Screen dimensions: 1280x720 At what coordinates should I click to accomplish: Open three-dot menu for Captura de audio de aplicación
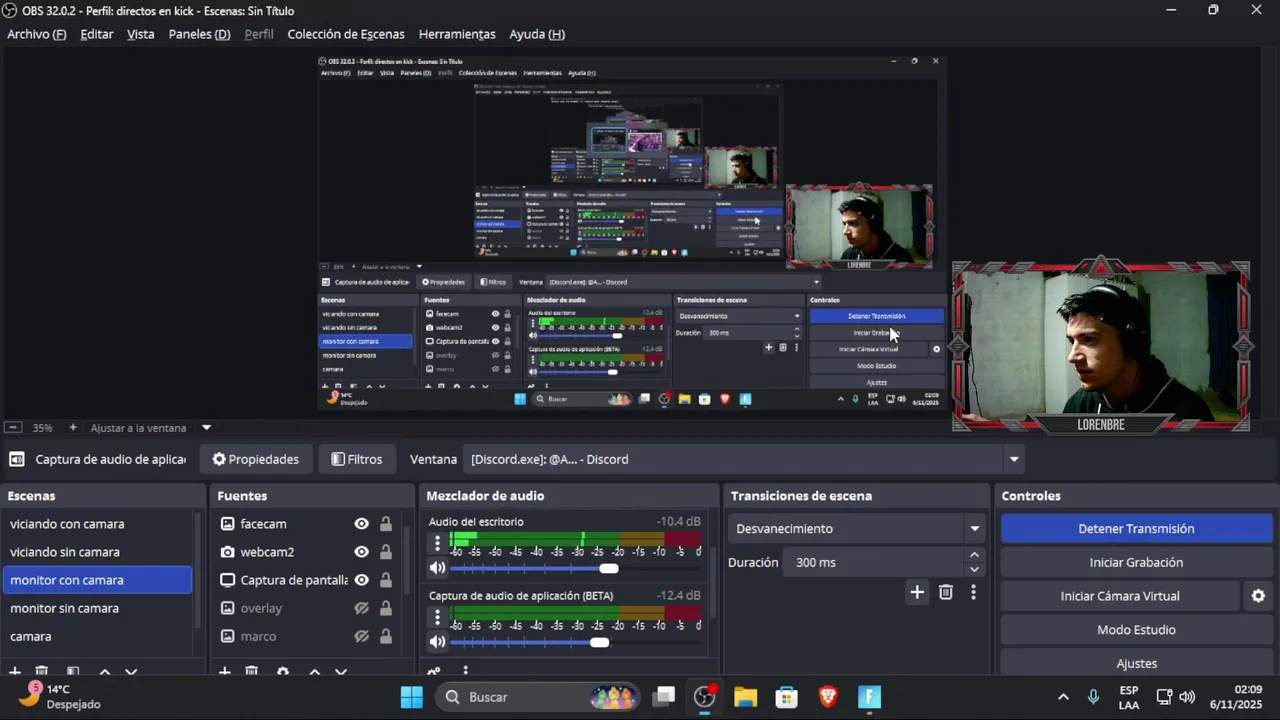[437, 618]
